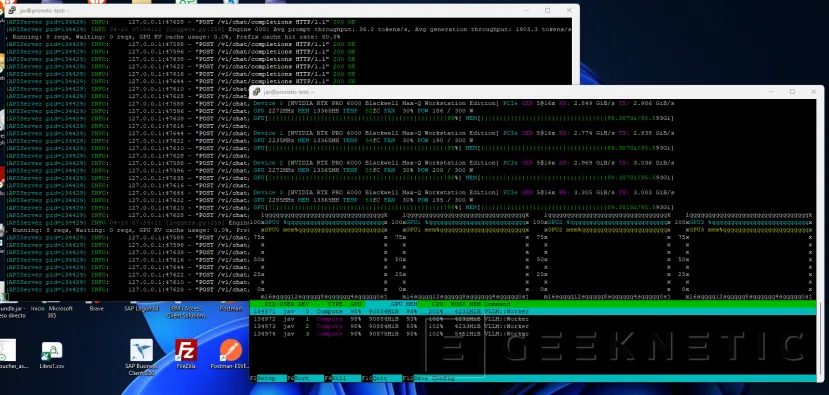This screenshot has height=395, width=829.
Task: Select the HOST MEM column header in nvtop
Action: [x=465, y=304]
